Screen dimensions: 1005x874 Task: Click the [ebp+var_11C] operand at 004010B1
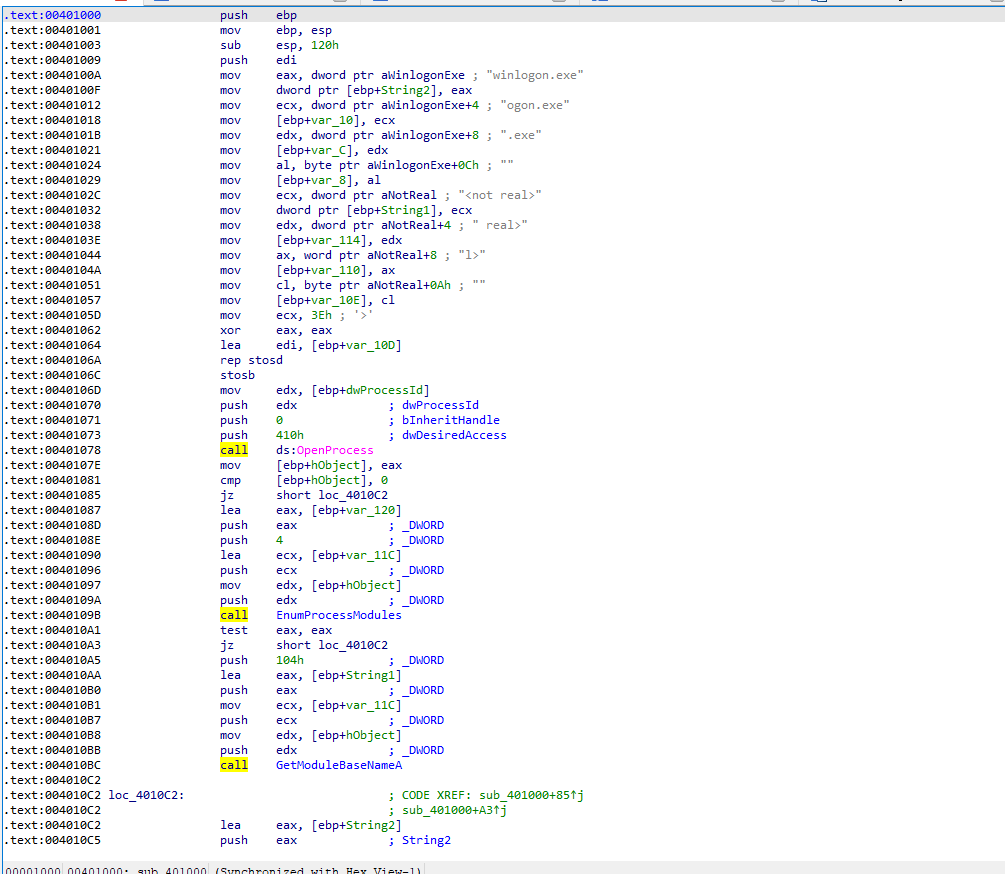click(x=356, y=705)
